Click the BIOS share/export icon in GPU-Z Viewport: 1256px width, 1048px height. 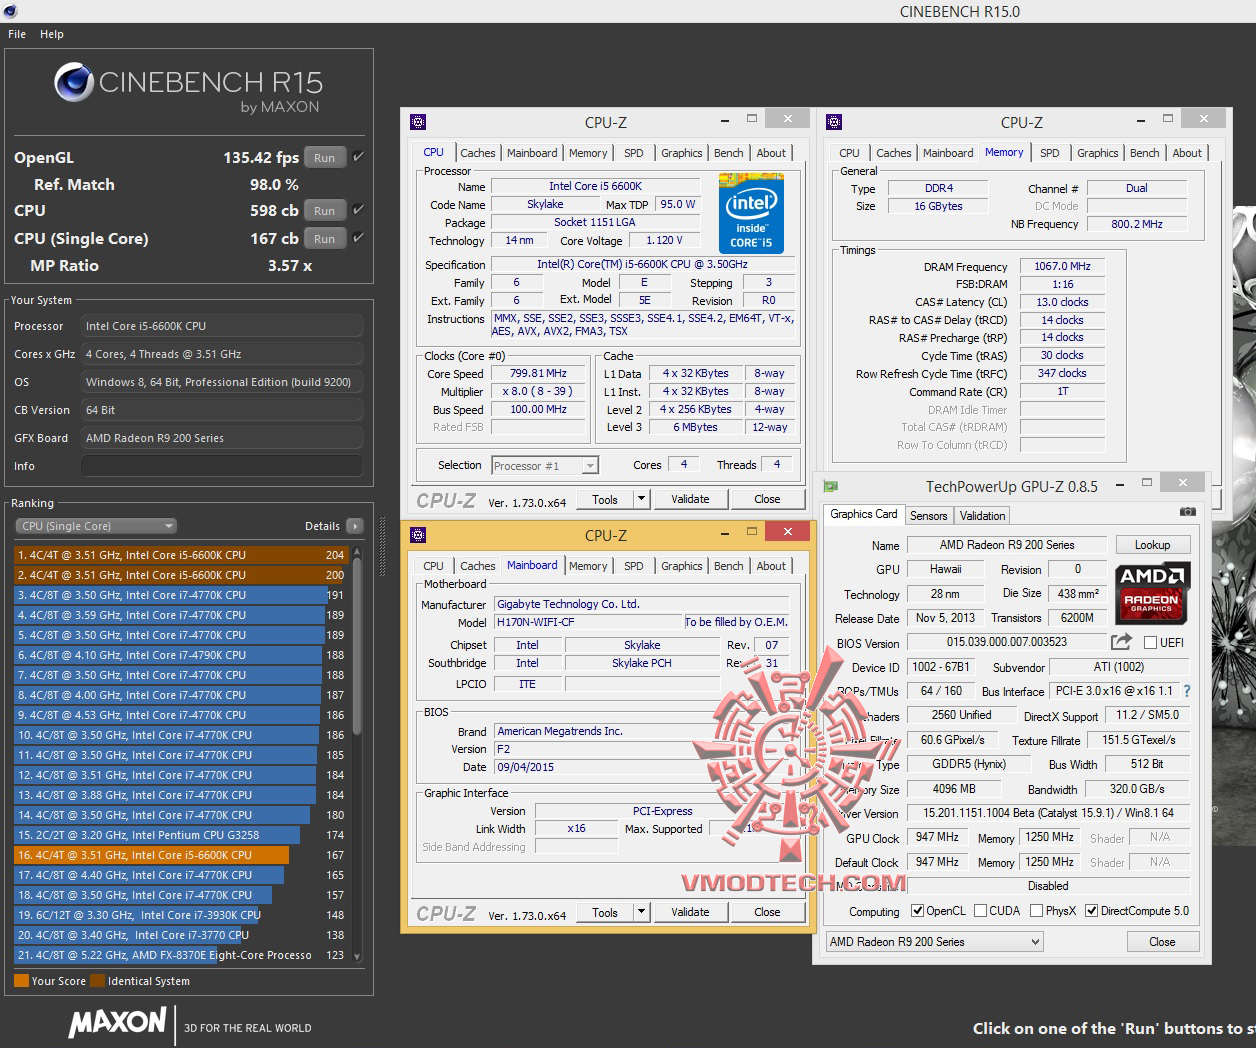coord(1121,642)
